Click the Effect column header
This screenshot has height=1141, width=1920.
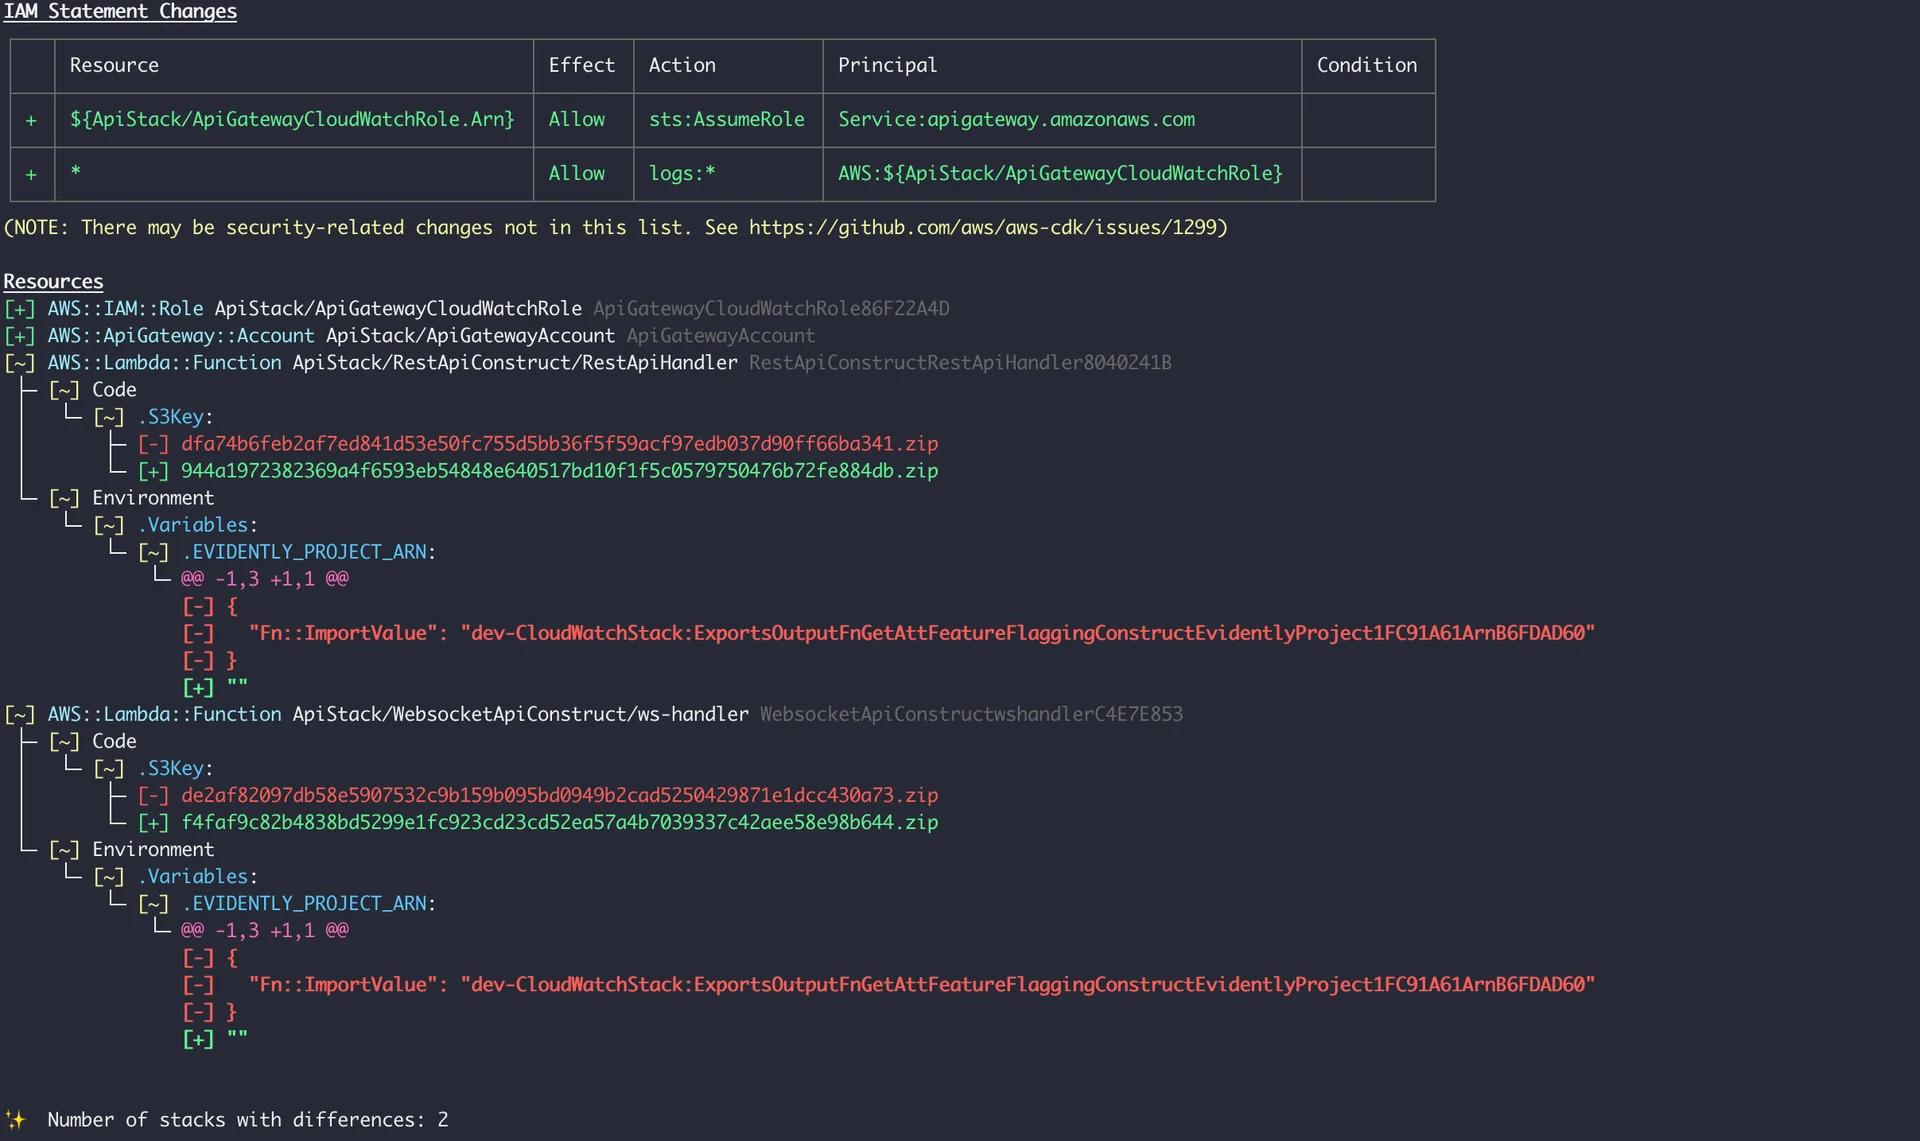pyautogui.click(x=581, y=65)
